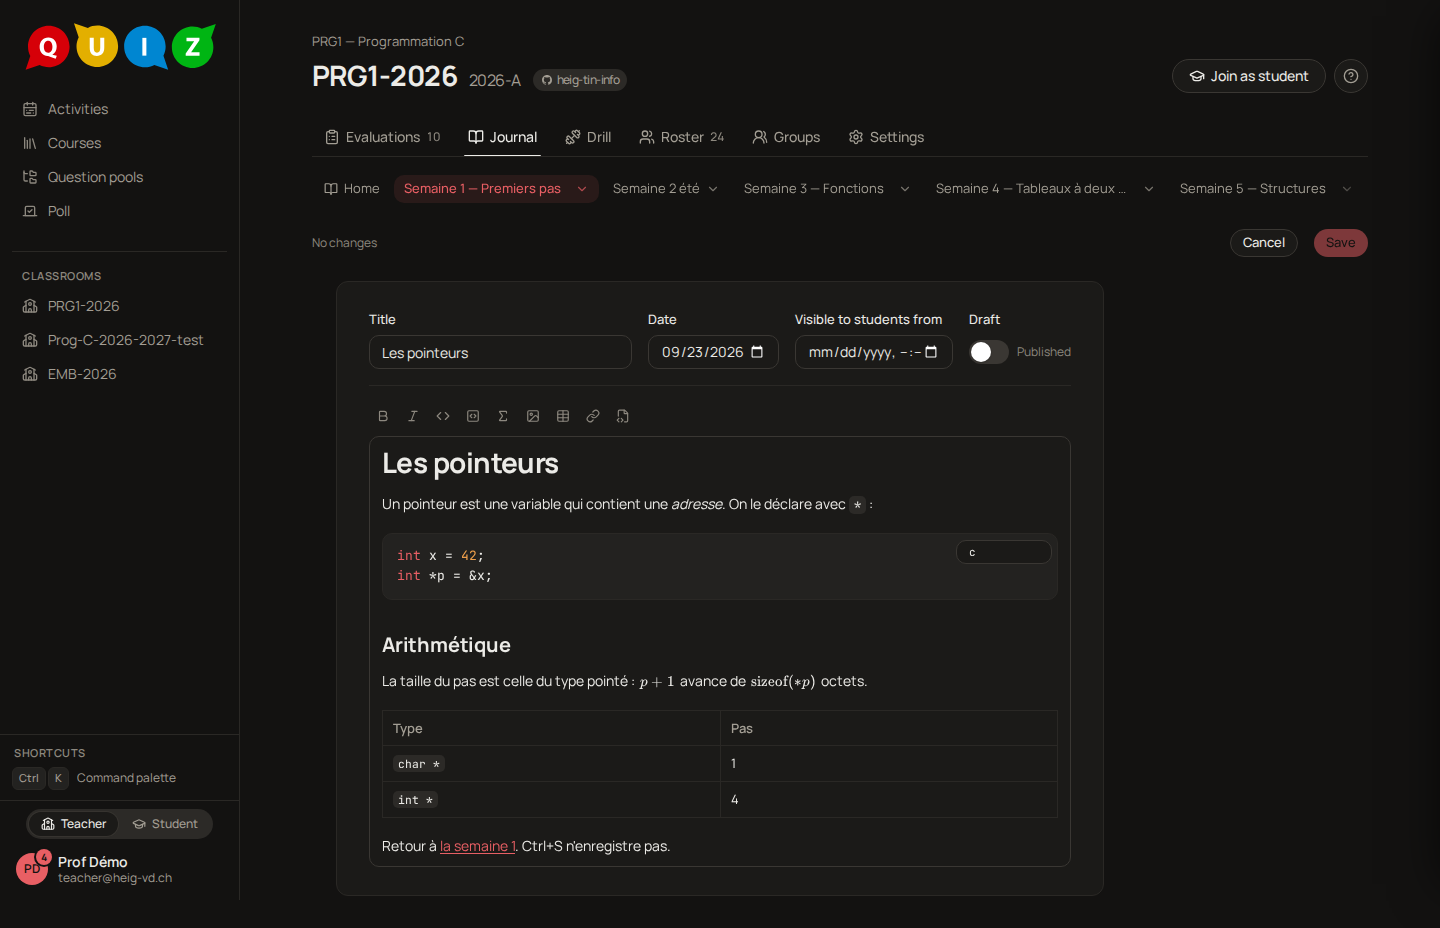Open the Prof Démo avatar with notification badge

[x=32, y=869]
